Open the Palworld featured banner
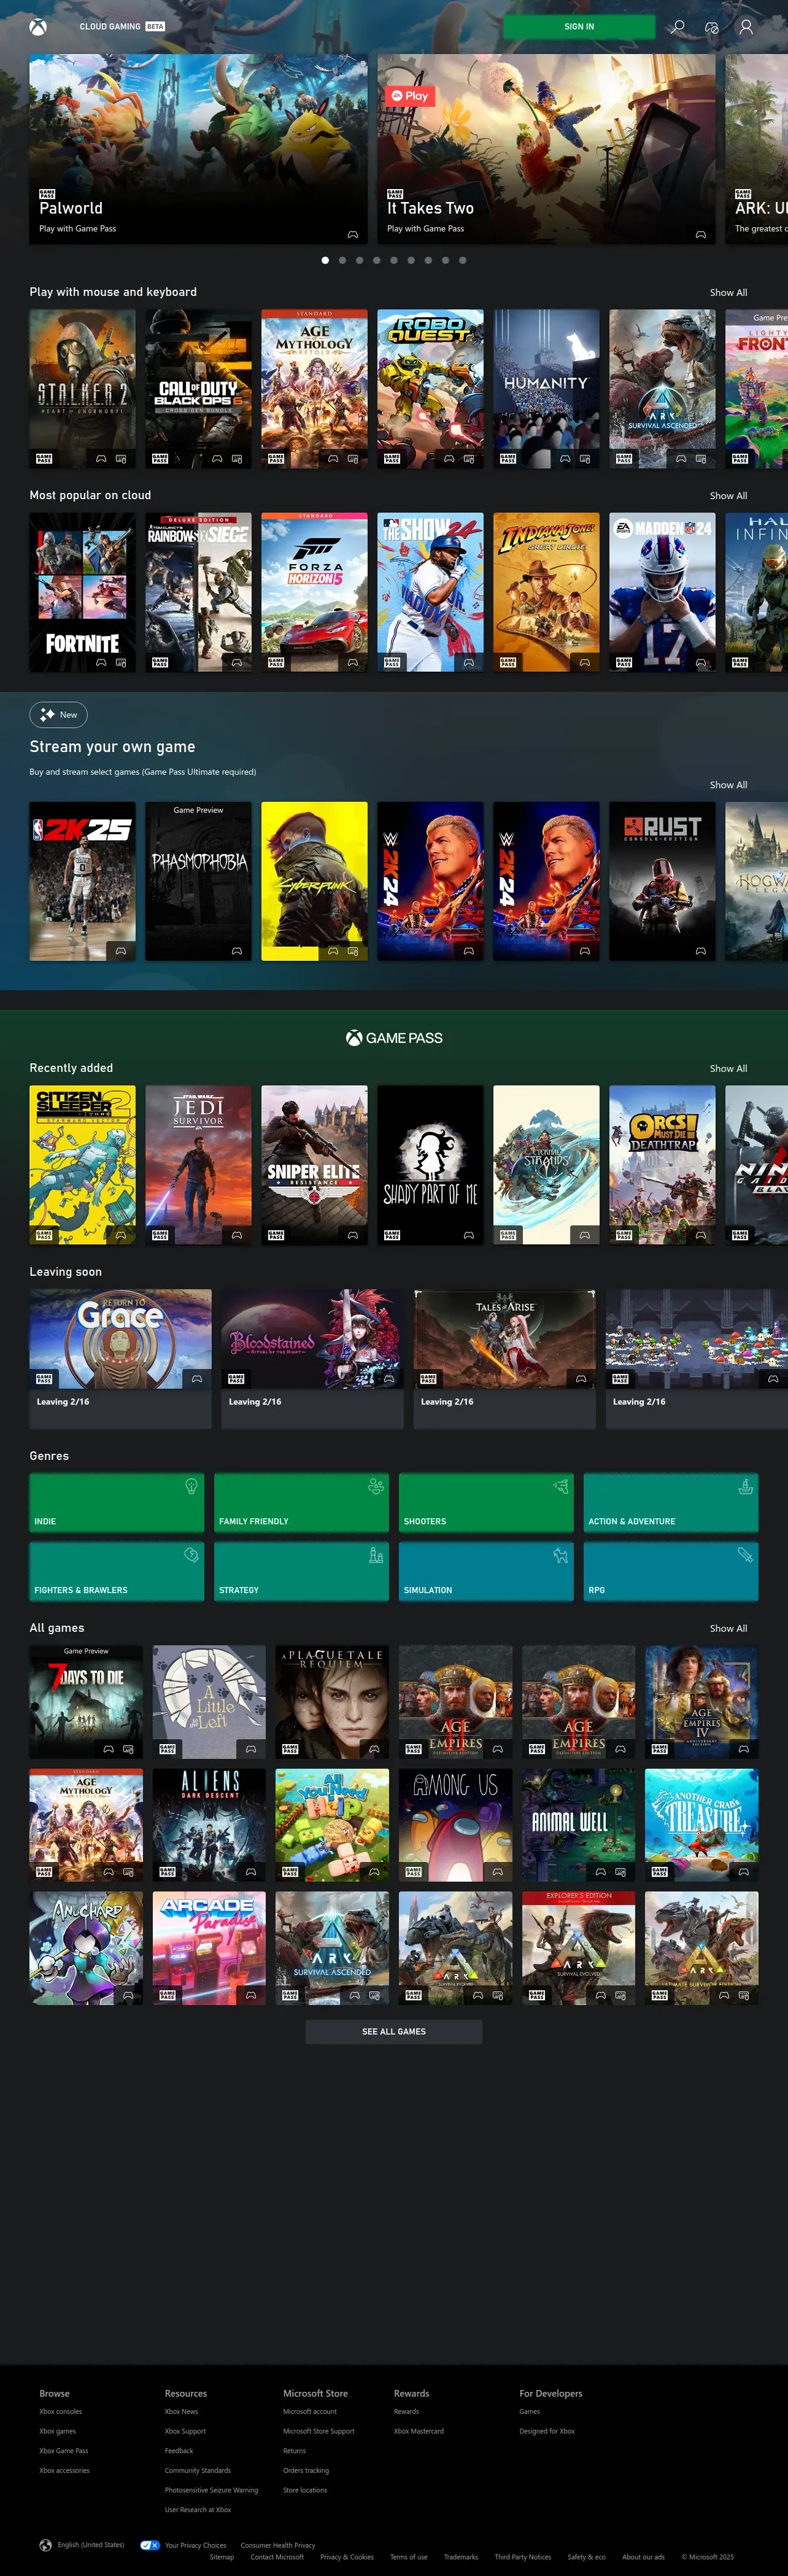Image resolution: width=788 pixels, height=2576 pixels. click(x=198, y=149)
